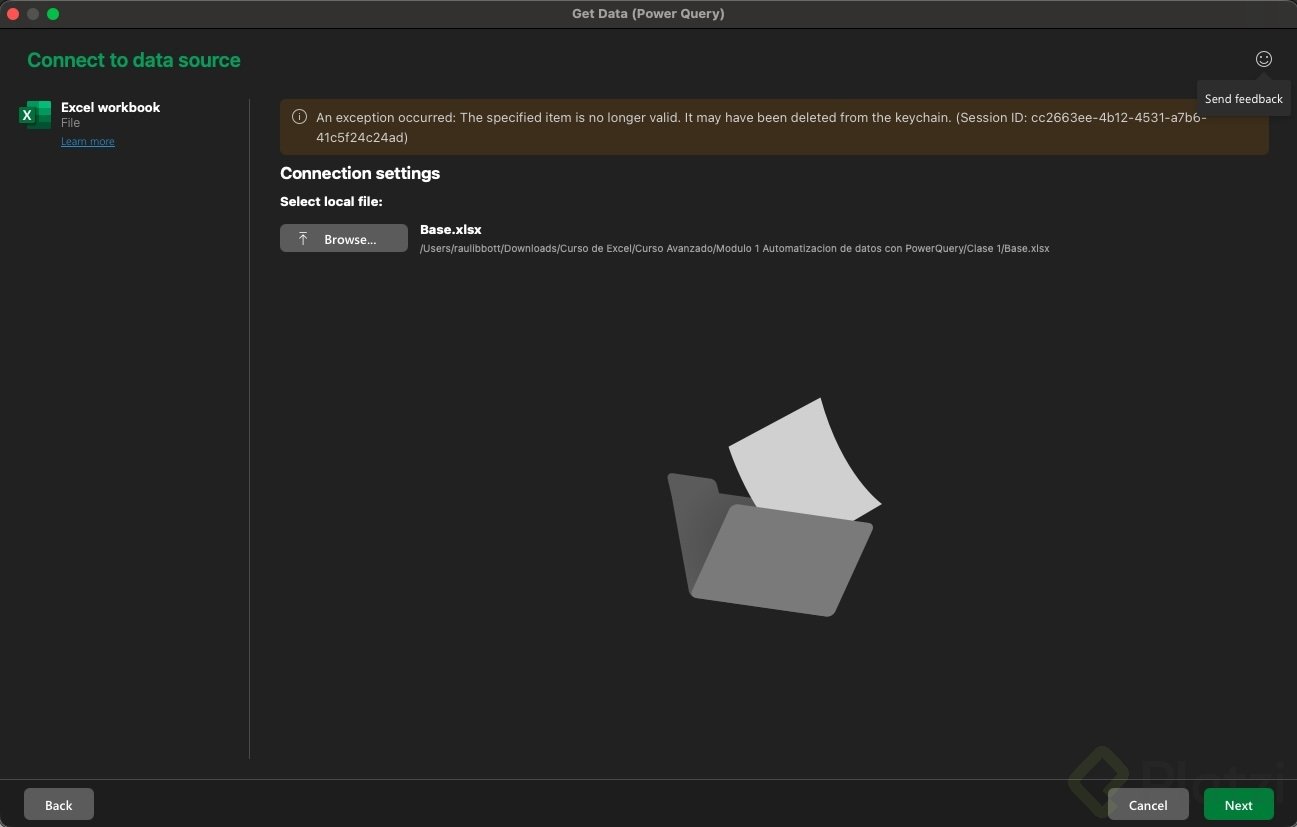
Task: Click the green zoom window button
Action: coord(53,14)
